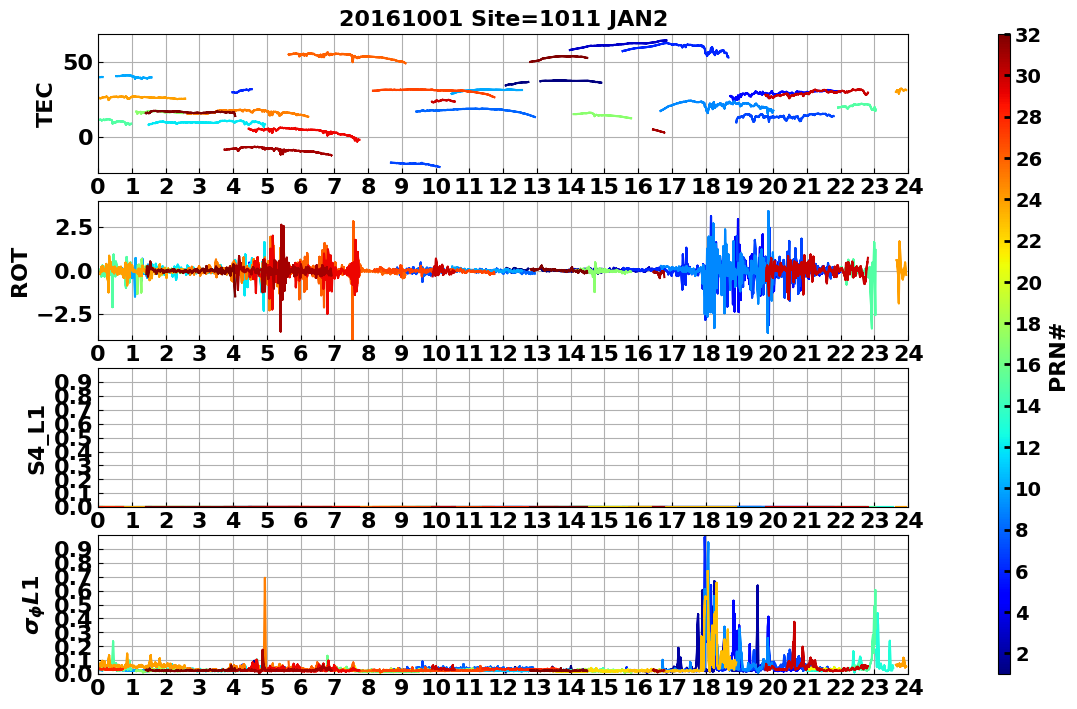1077x709 pixels.
Task: Click the dark red top of the PRN colorbar
Action: 1004,41
